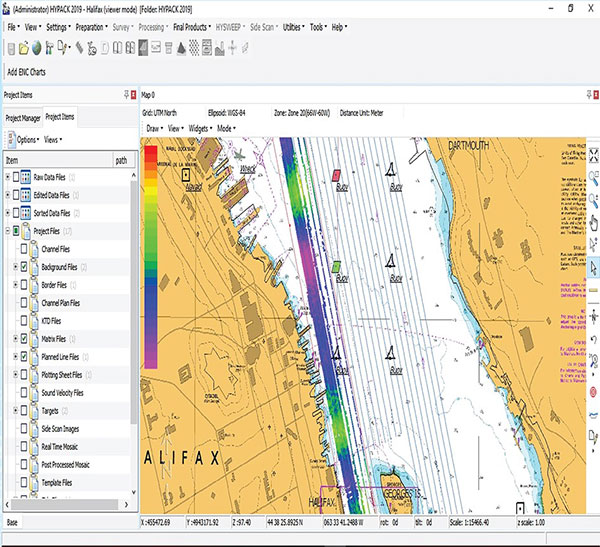Image resolution: width=600 pixels, height=547 pixels.
Task: Click the measure ruler bar icon
Action: pos(593,291)
